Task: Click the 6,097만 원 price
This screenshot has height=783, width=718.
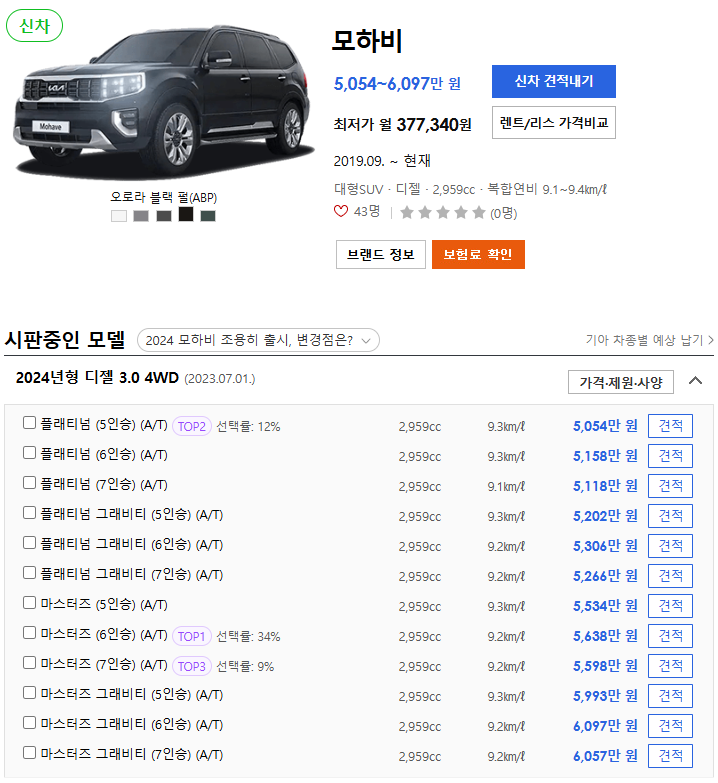Action: coord(605,726)
